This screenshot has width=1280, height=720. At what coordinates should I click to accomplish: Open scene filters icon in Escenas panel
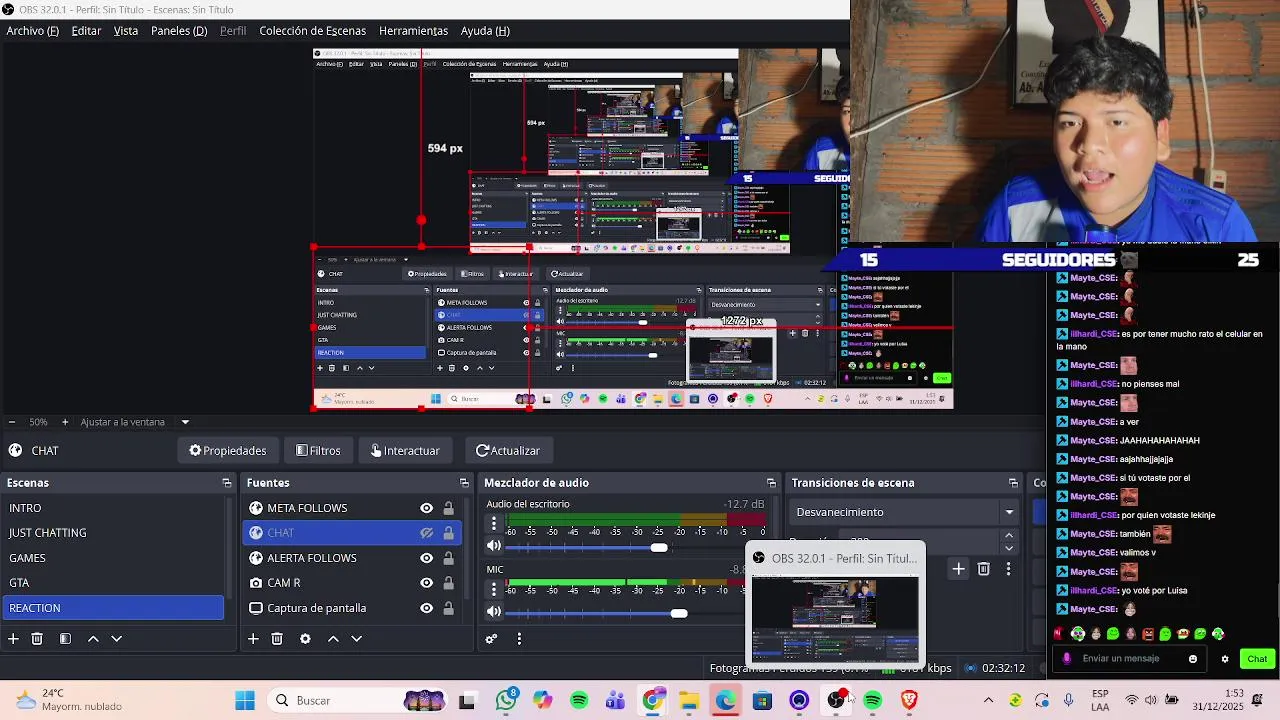(x=65, y=638)
